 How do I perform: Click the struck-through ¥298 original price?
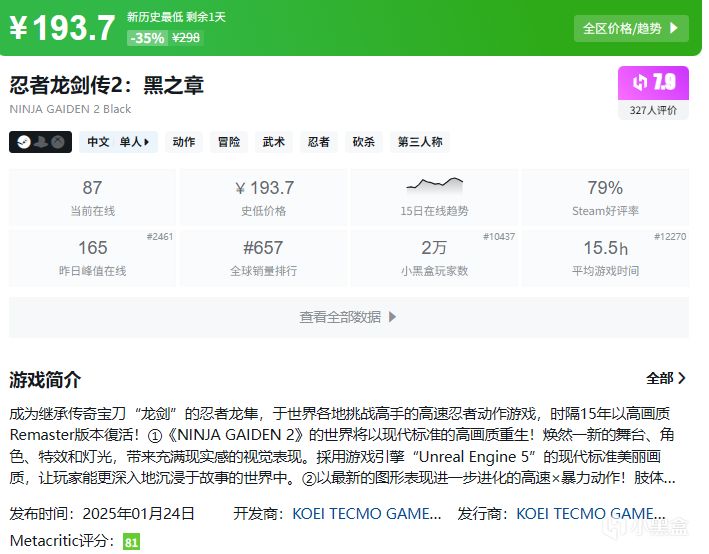186,38
